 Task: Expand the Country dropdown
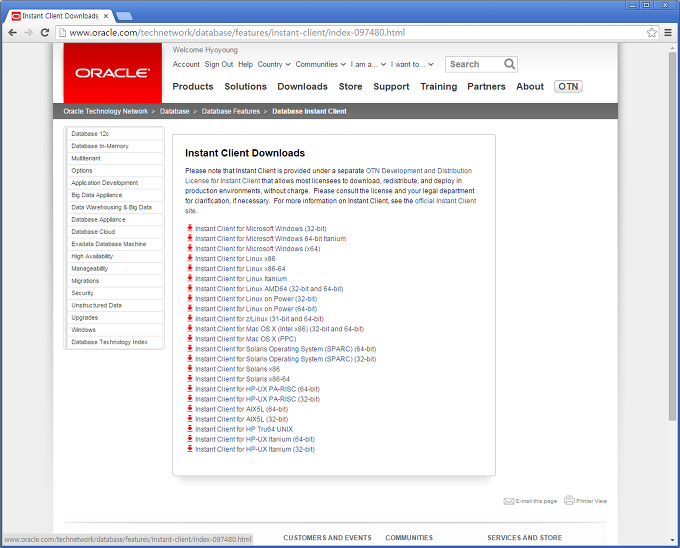[274, 64]
